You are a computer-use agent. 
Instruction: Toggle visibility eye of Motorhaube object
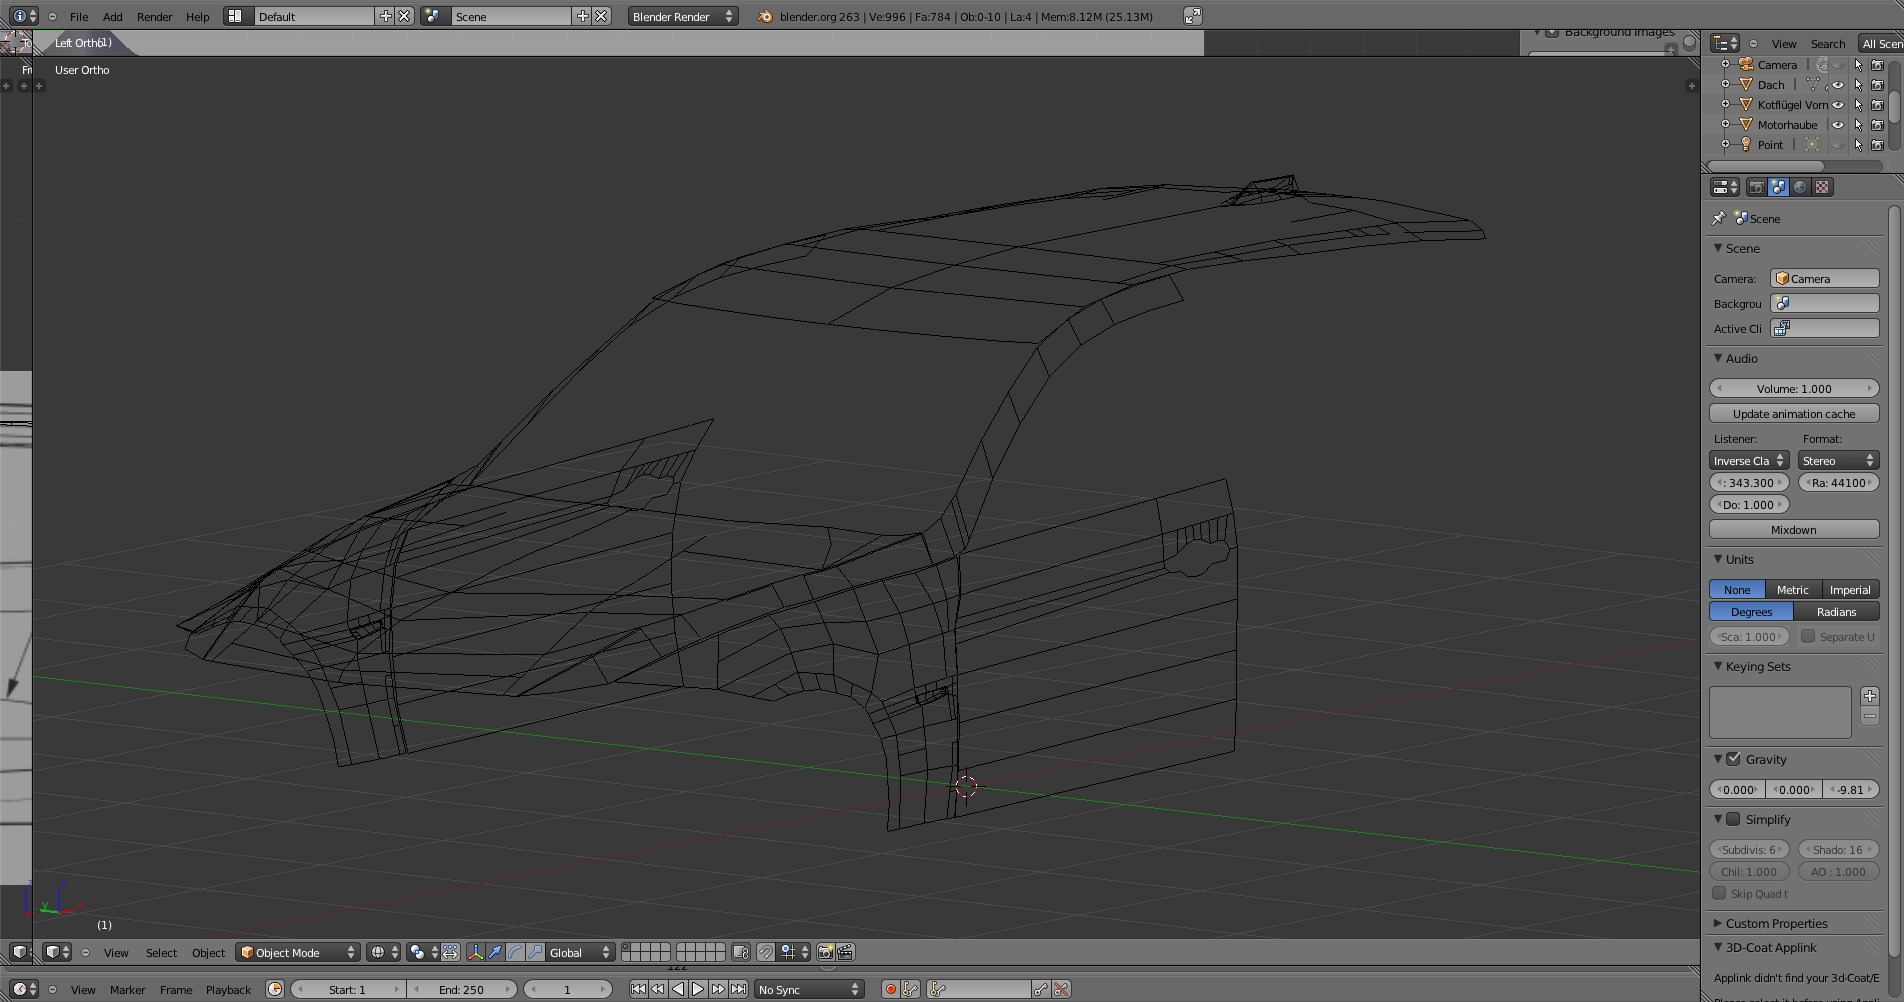pyautogui.click(x=1837, y=125)
